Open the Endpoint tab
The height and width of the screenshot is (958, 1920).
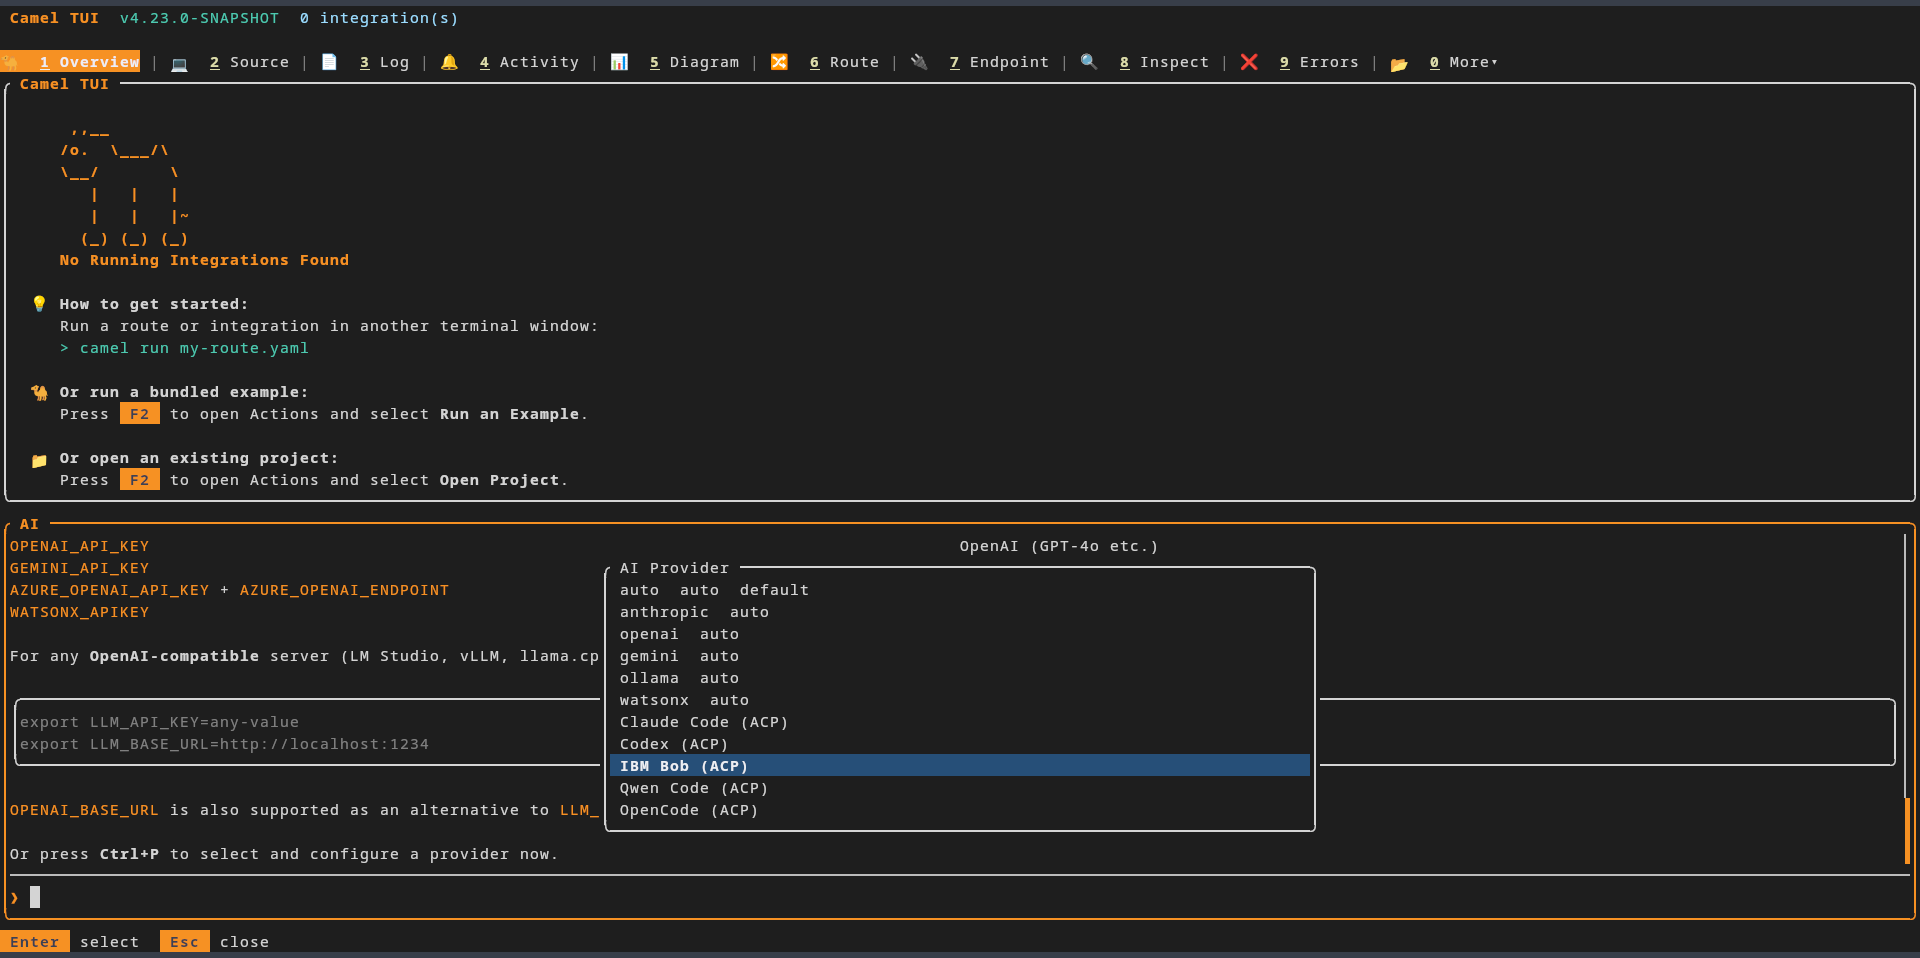pyautogui.click(x=999, y=62)
